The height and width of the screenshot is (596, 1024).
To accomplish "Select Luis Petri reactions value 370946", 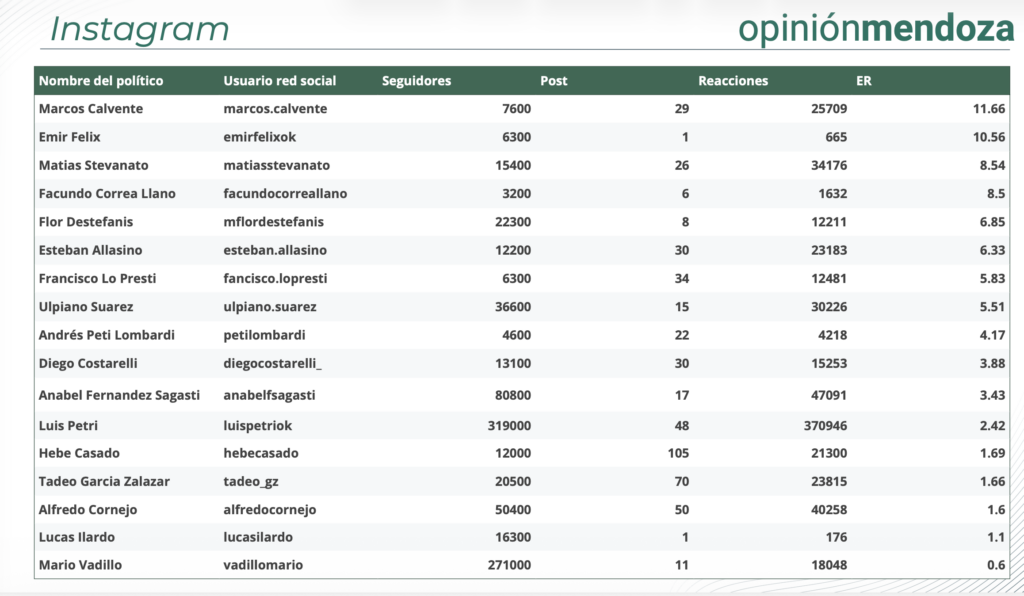I will [x=823, y=425].
